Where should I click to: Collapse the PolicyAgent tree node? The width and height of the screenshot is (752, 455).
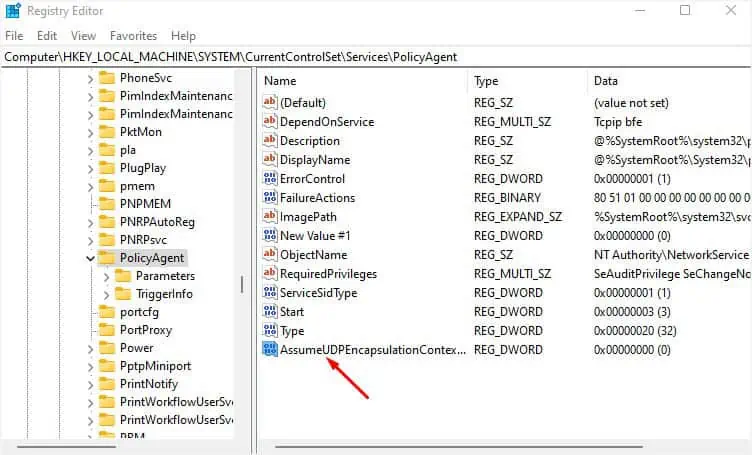[x=91, y=258]
